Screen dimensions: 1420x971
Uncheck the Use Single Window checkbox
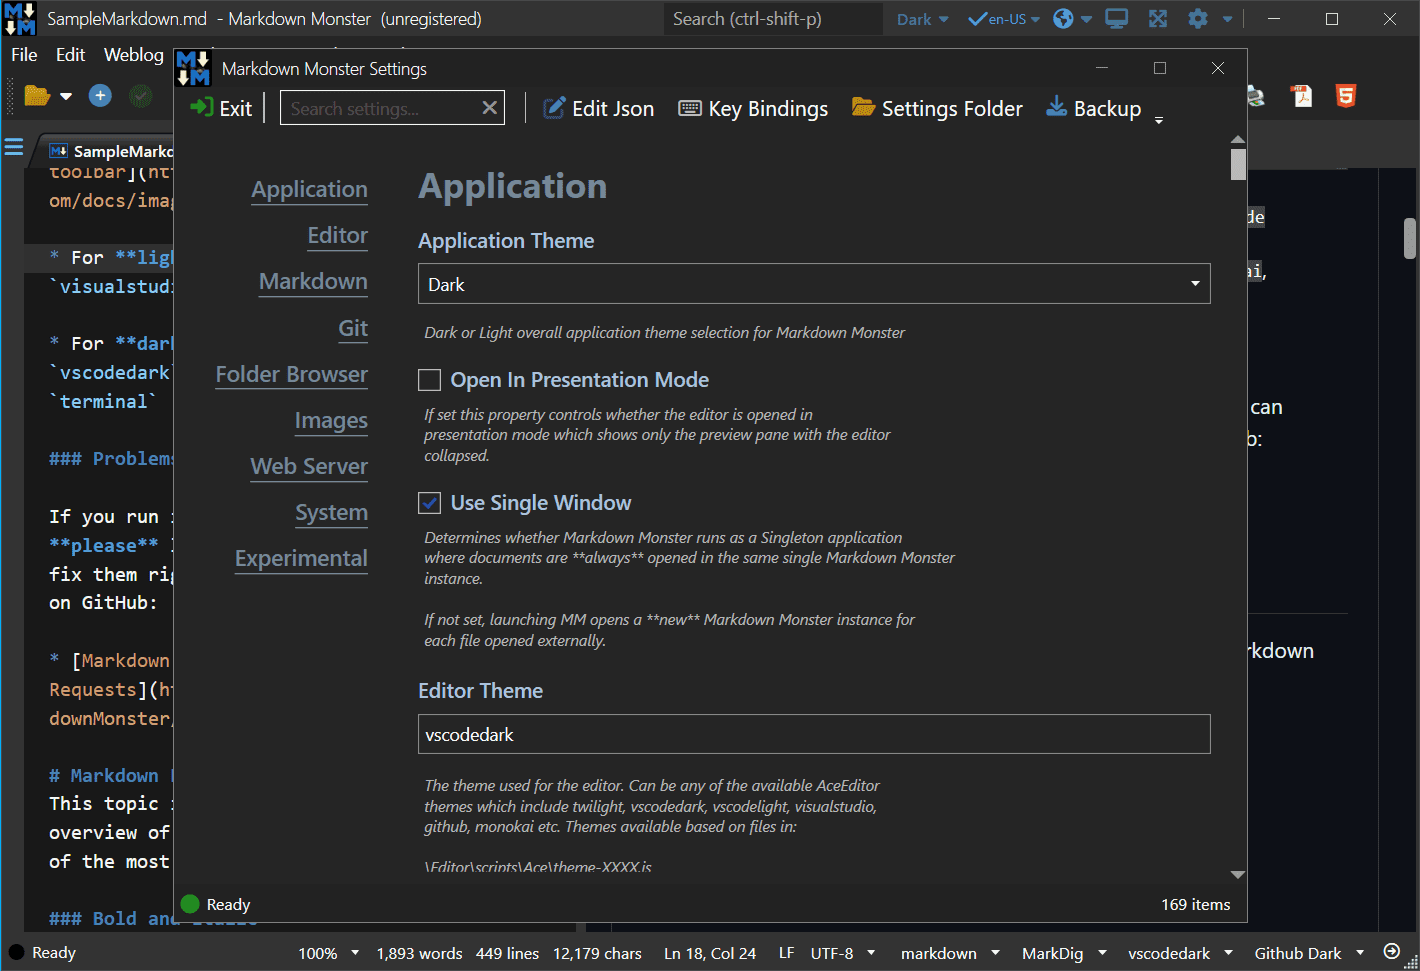[x=430, y=503]
